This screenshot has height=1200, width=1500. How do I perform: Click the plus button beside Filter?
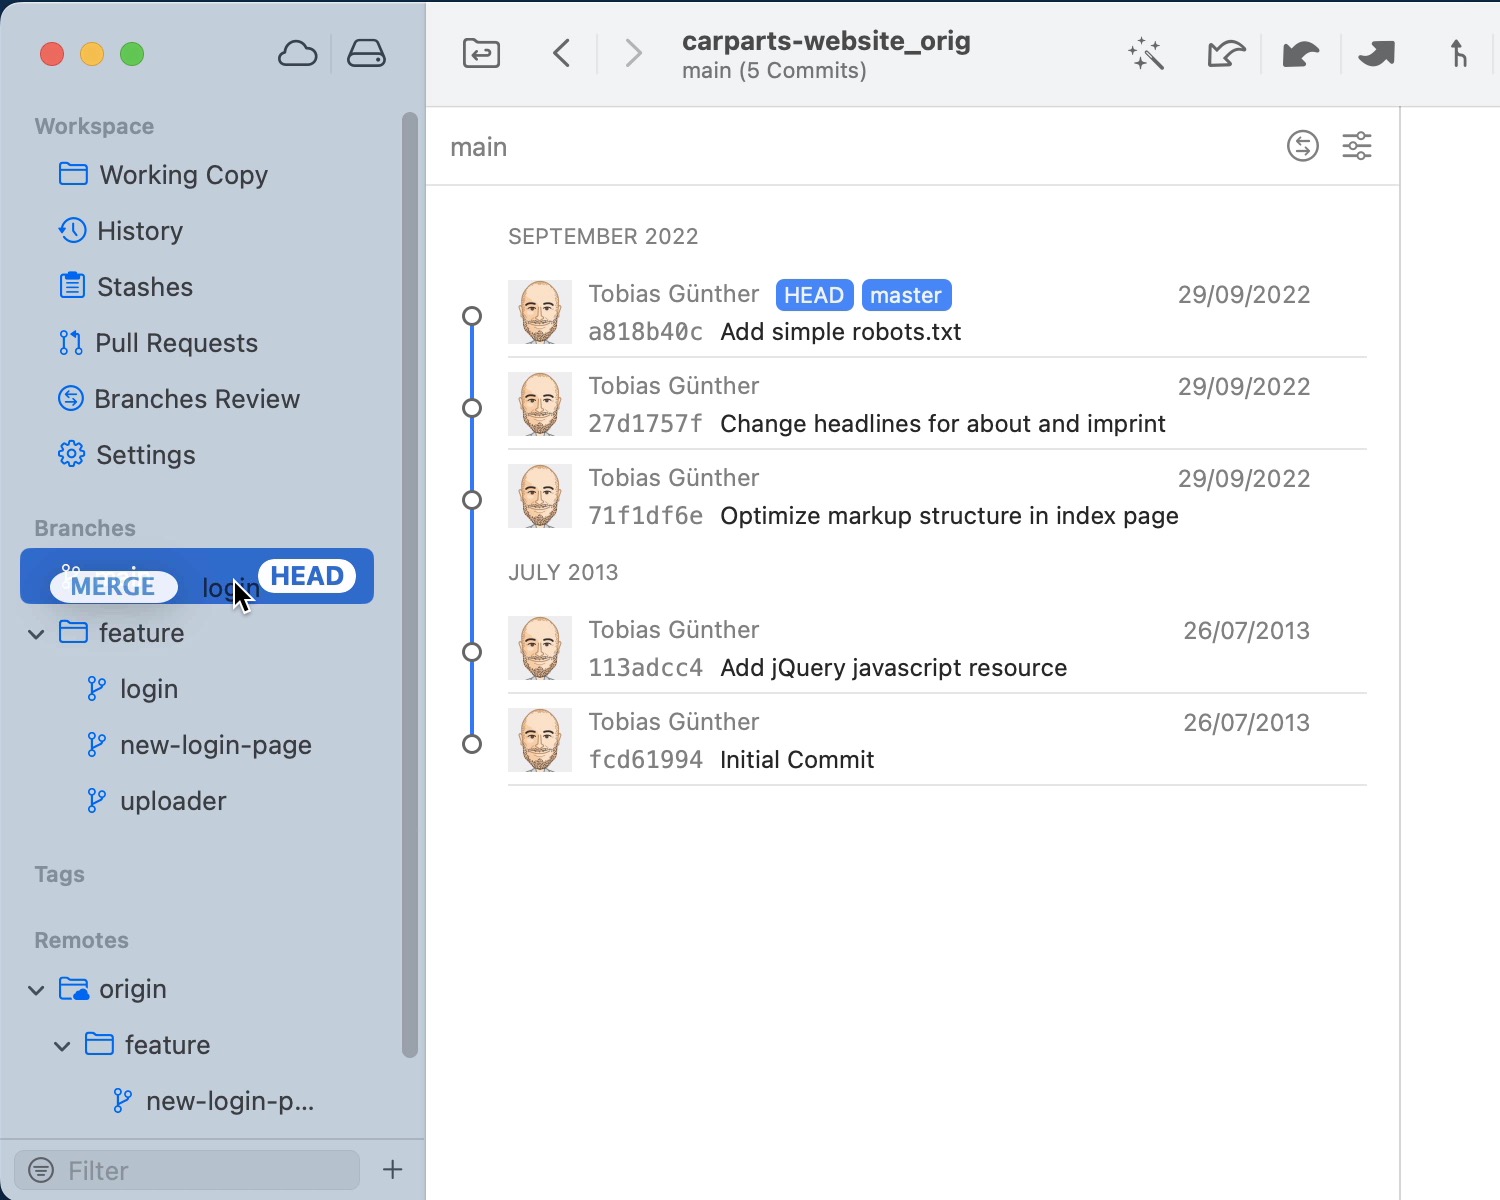click(393, 1170)
